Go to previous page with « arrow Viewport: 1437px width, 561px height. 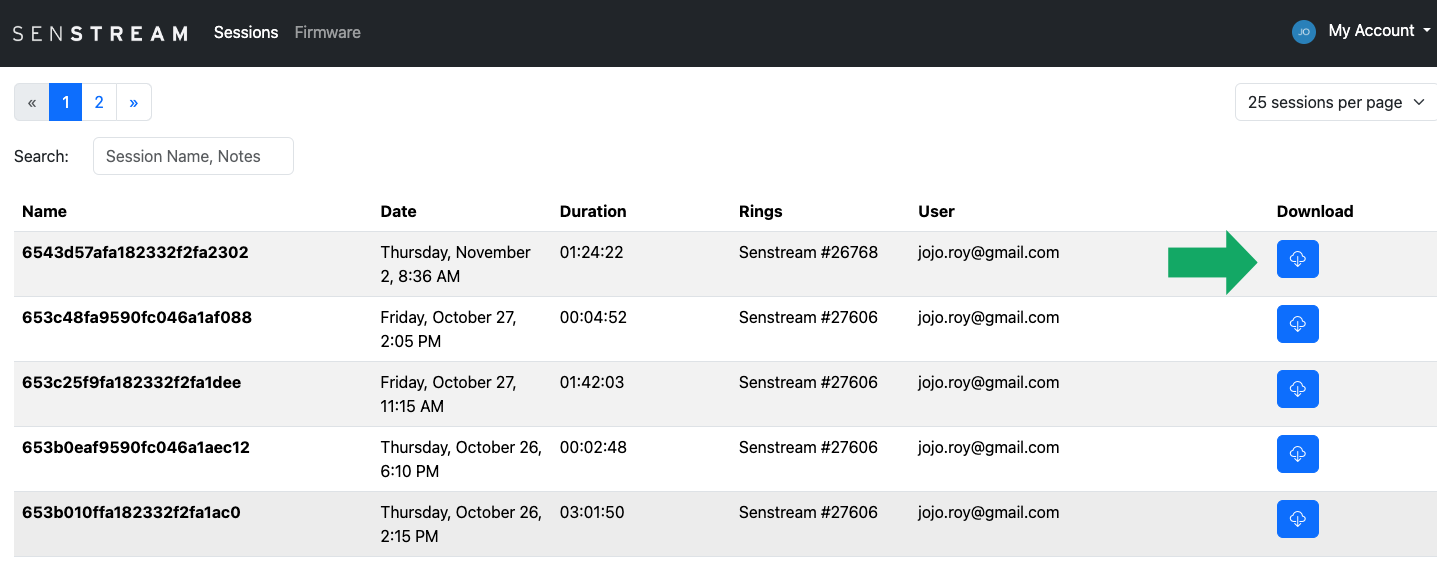tap(32, 102)
